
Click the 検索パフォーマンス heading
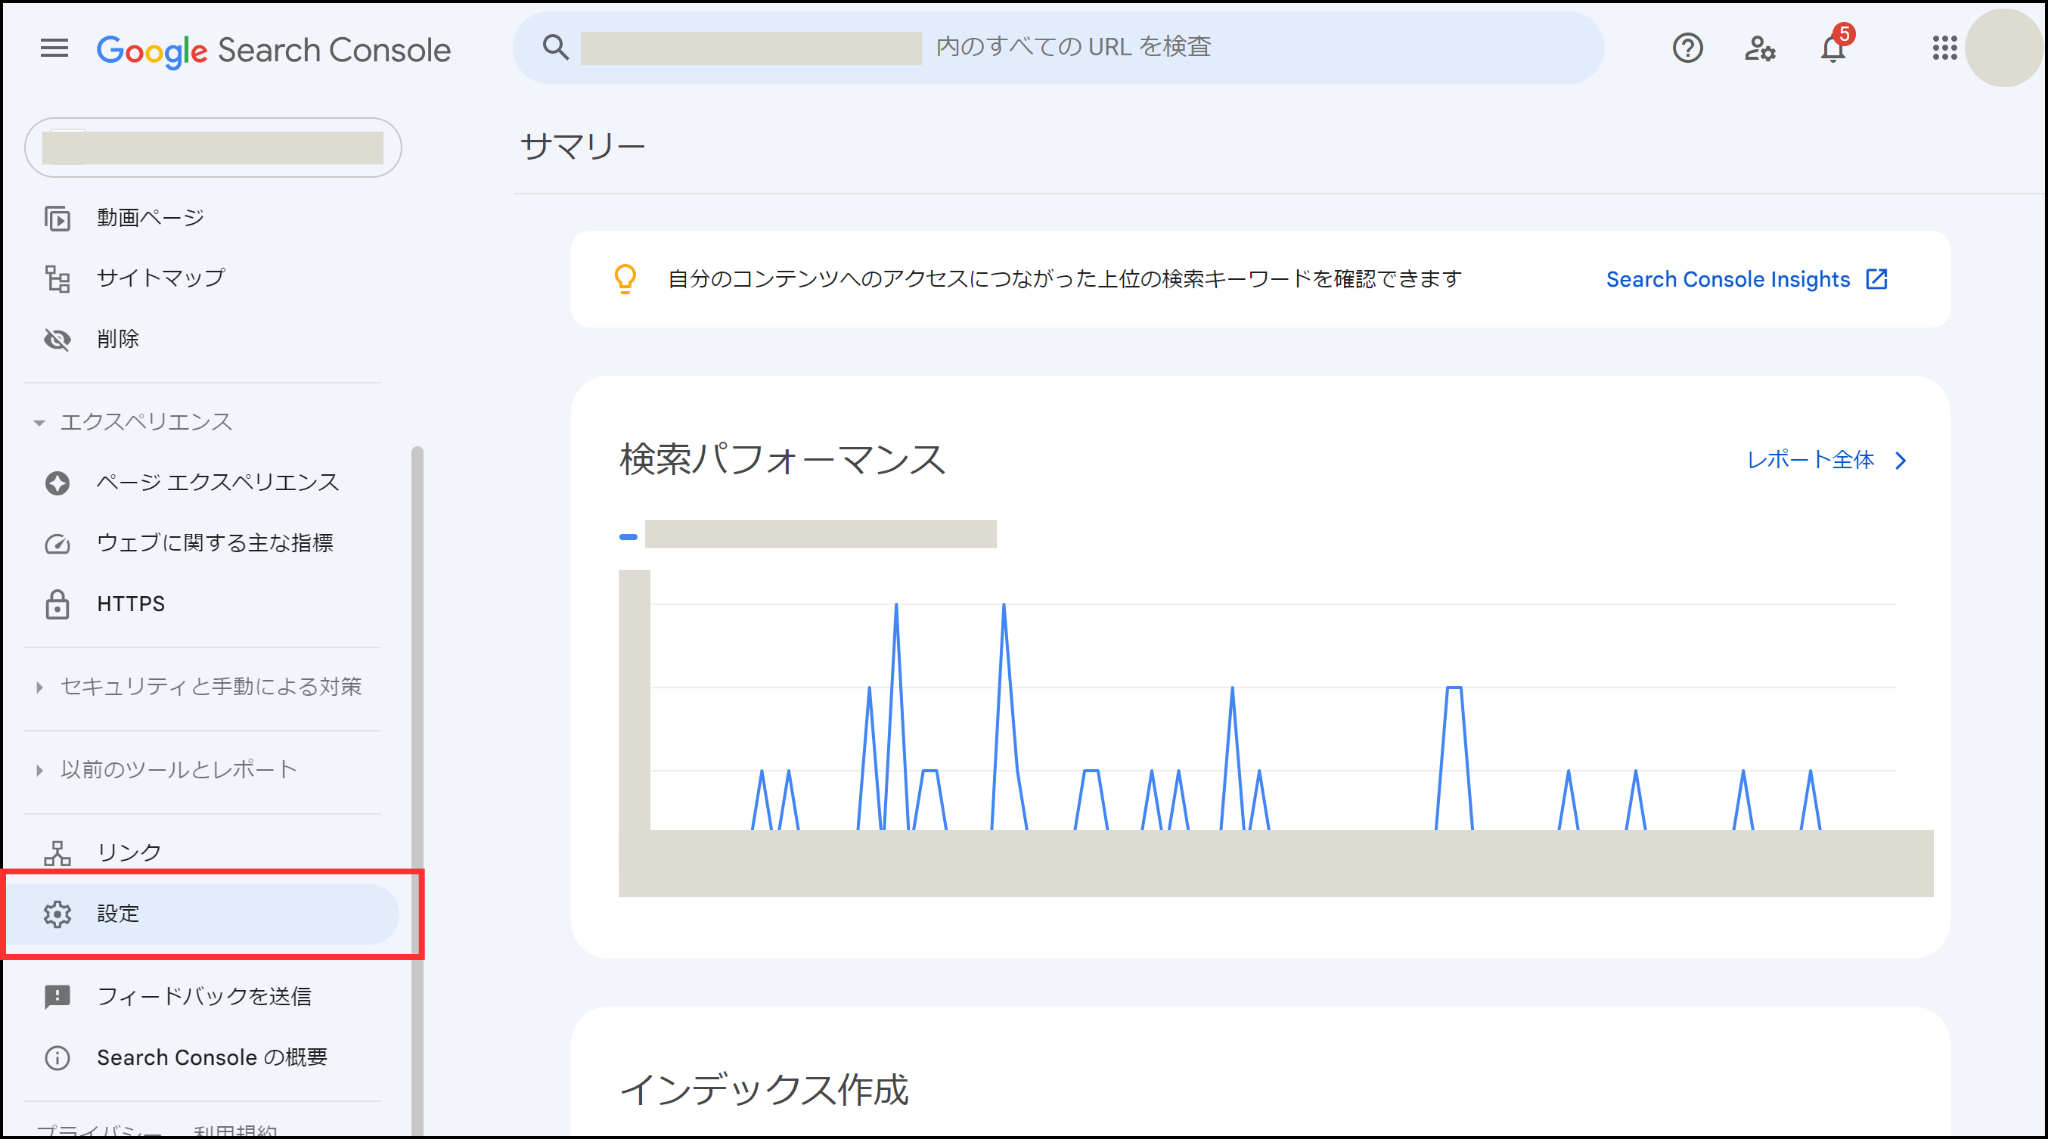783,460
